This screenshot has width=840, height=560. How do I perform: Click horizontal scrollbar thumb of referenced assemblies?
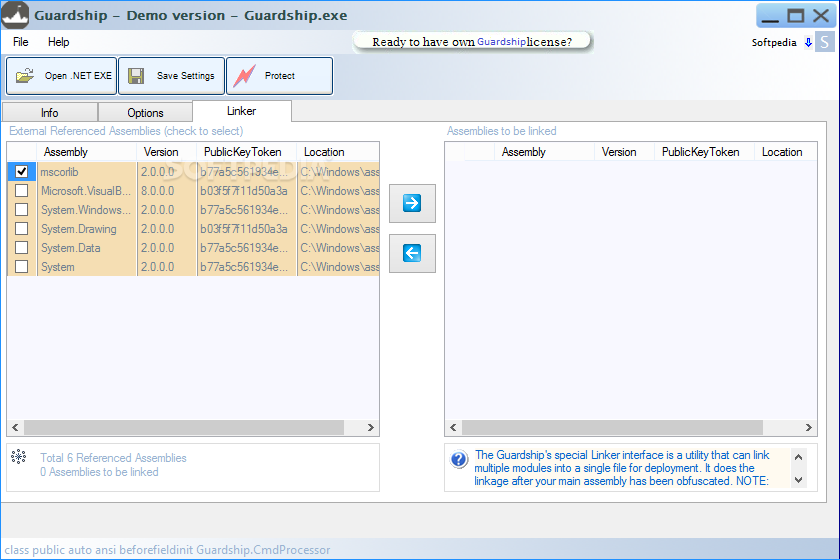(x=184, y=427)
